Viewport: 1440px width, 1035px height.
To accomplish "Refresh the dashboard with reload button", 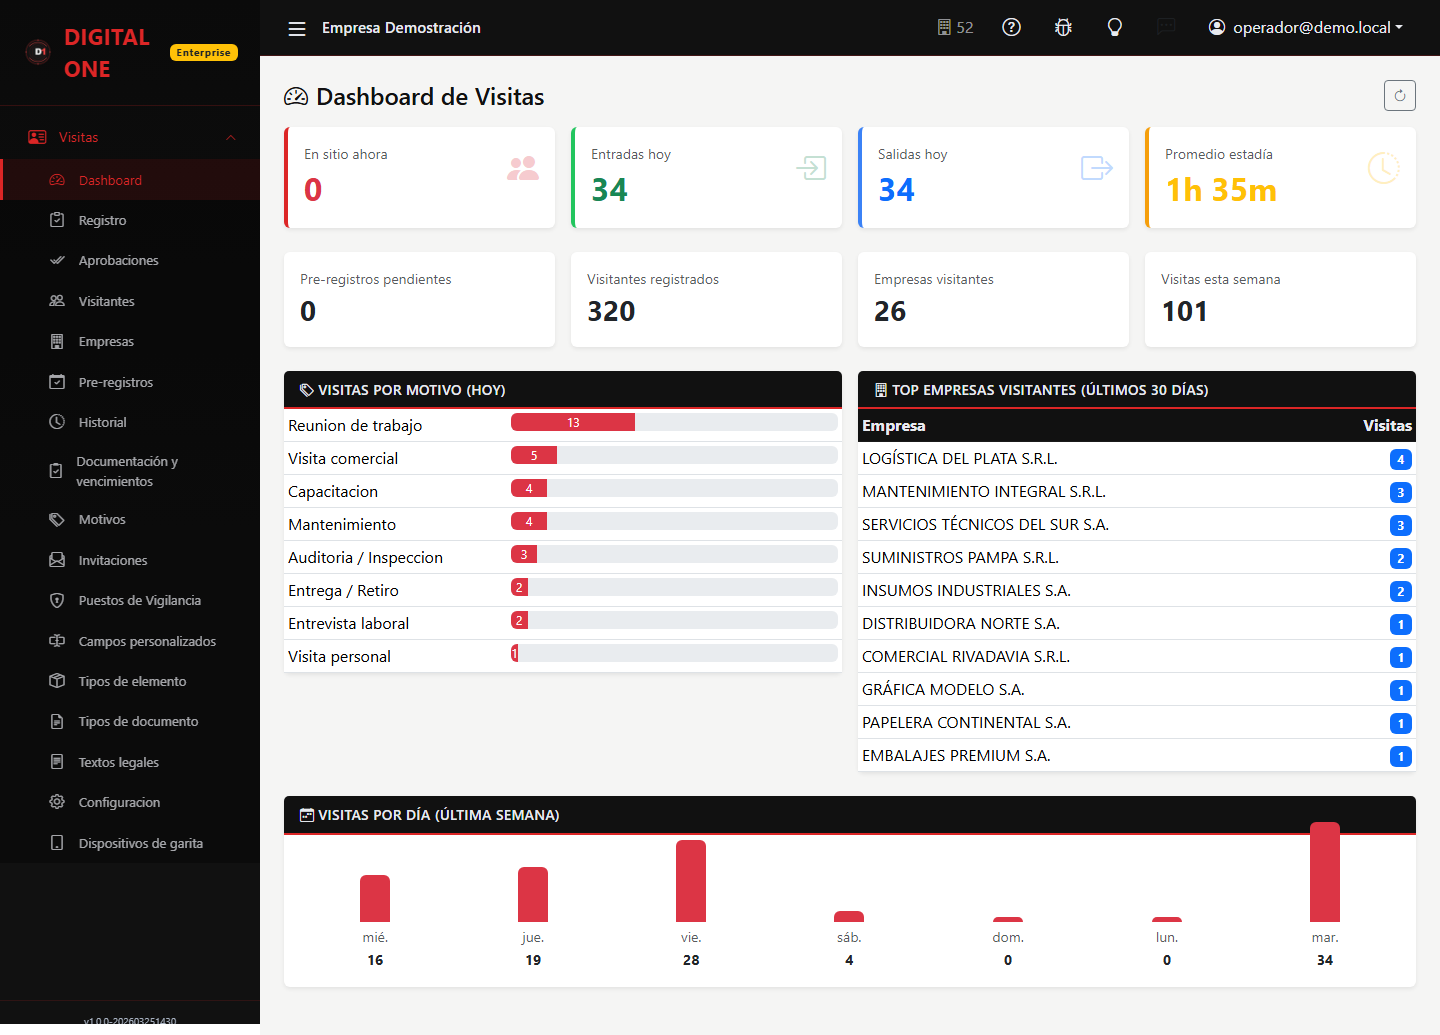I will 1399,96.
